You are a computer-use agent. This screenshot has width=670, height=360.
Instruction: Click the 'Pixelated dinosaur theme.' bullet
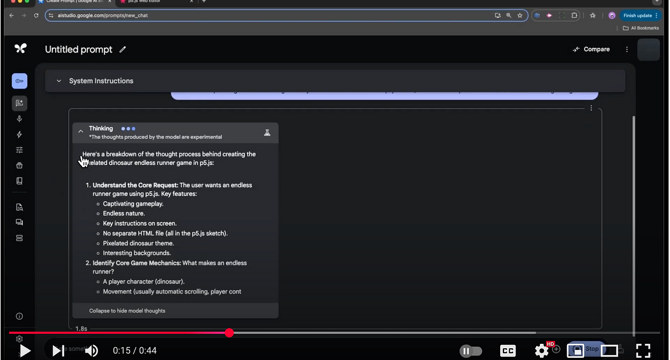[138, 243]
